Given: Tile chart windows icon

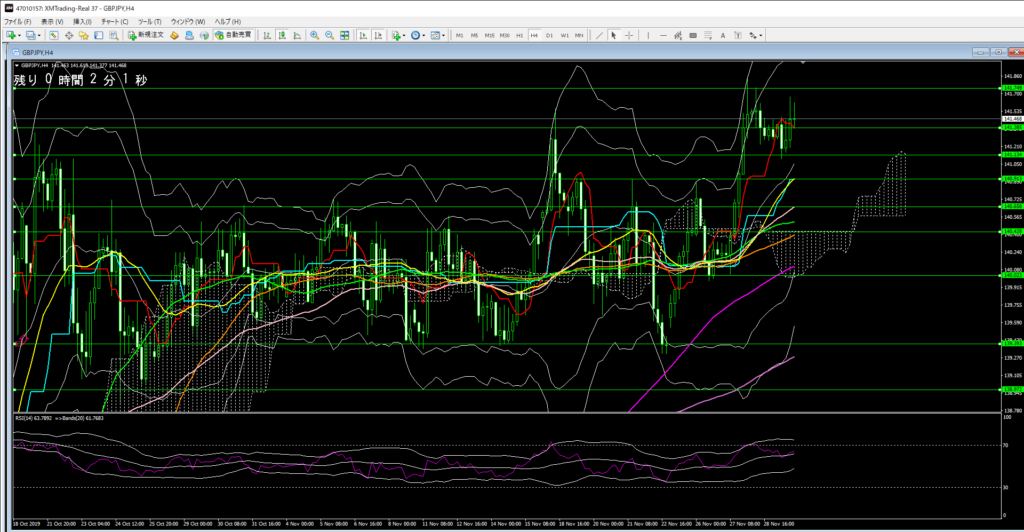Looking at the screenshot, I should pyautogui.click(x=345, y=35).
